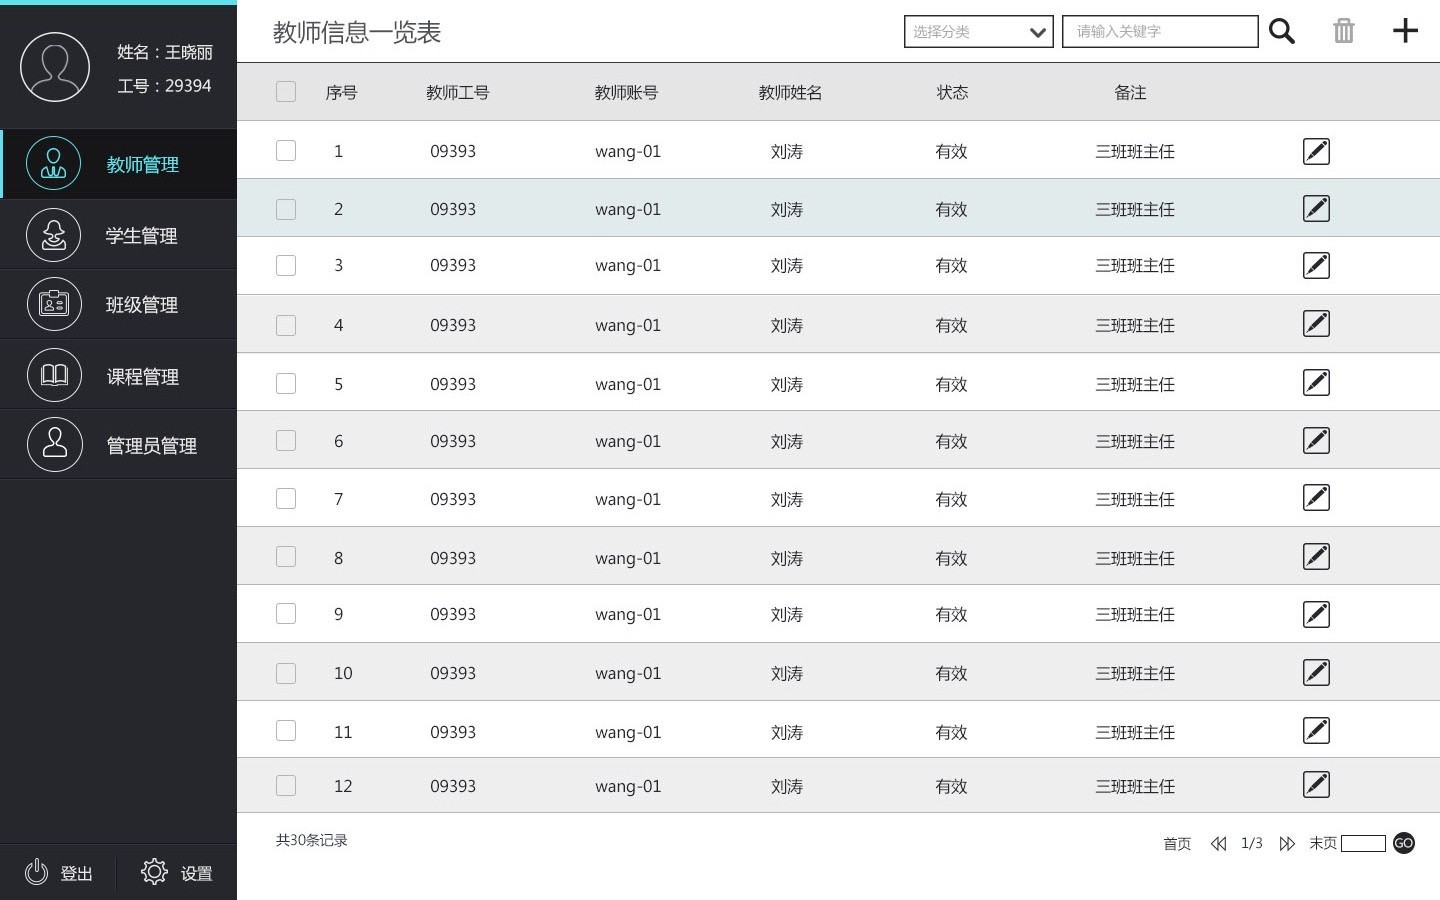Check the checkbox for row 9
Viewport: 1440px width, 900px height.
coord(286,614)
